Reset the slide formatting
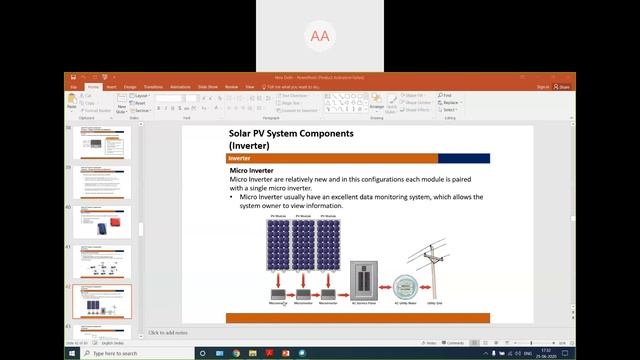 [138, 103]
